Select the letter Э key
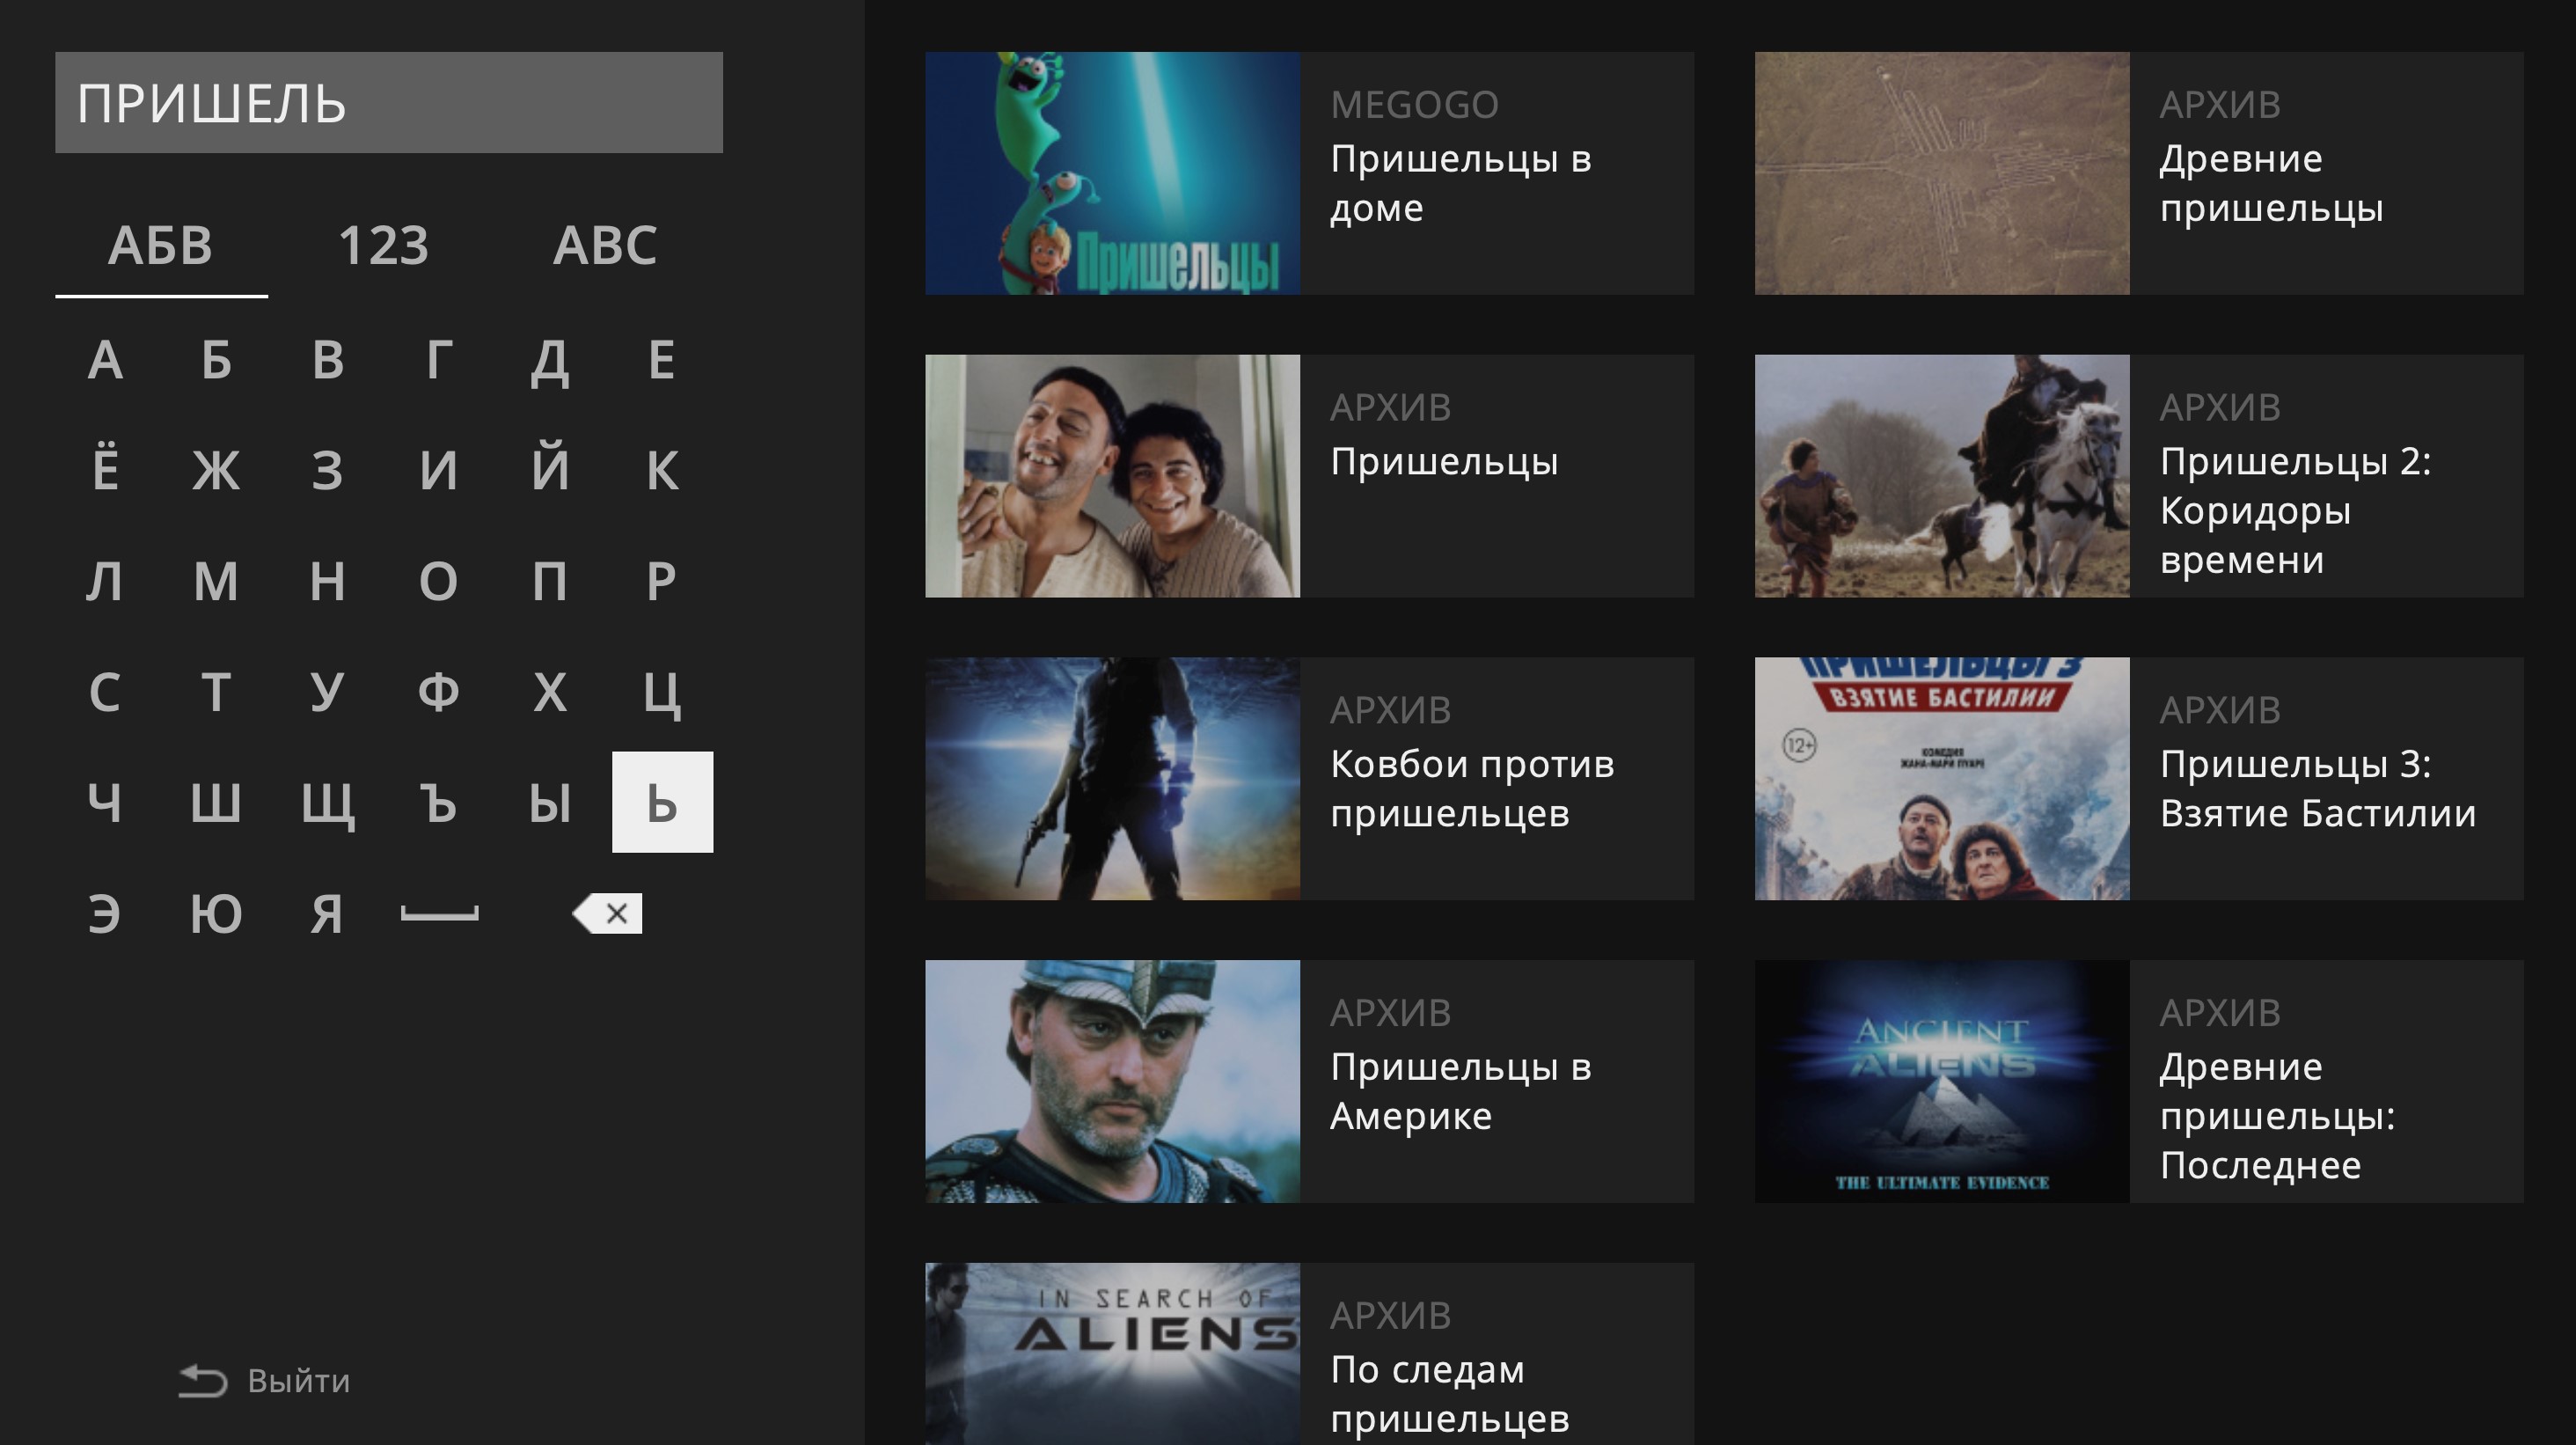The width and height of the screenshot is (2576, 1445). click(105, 913)
